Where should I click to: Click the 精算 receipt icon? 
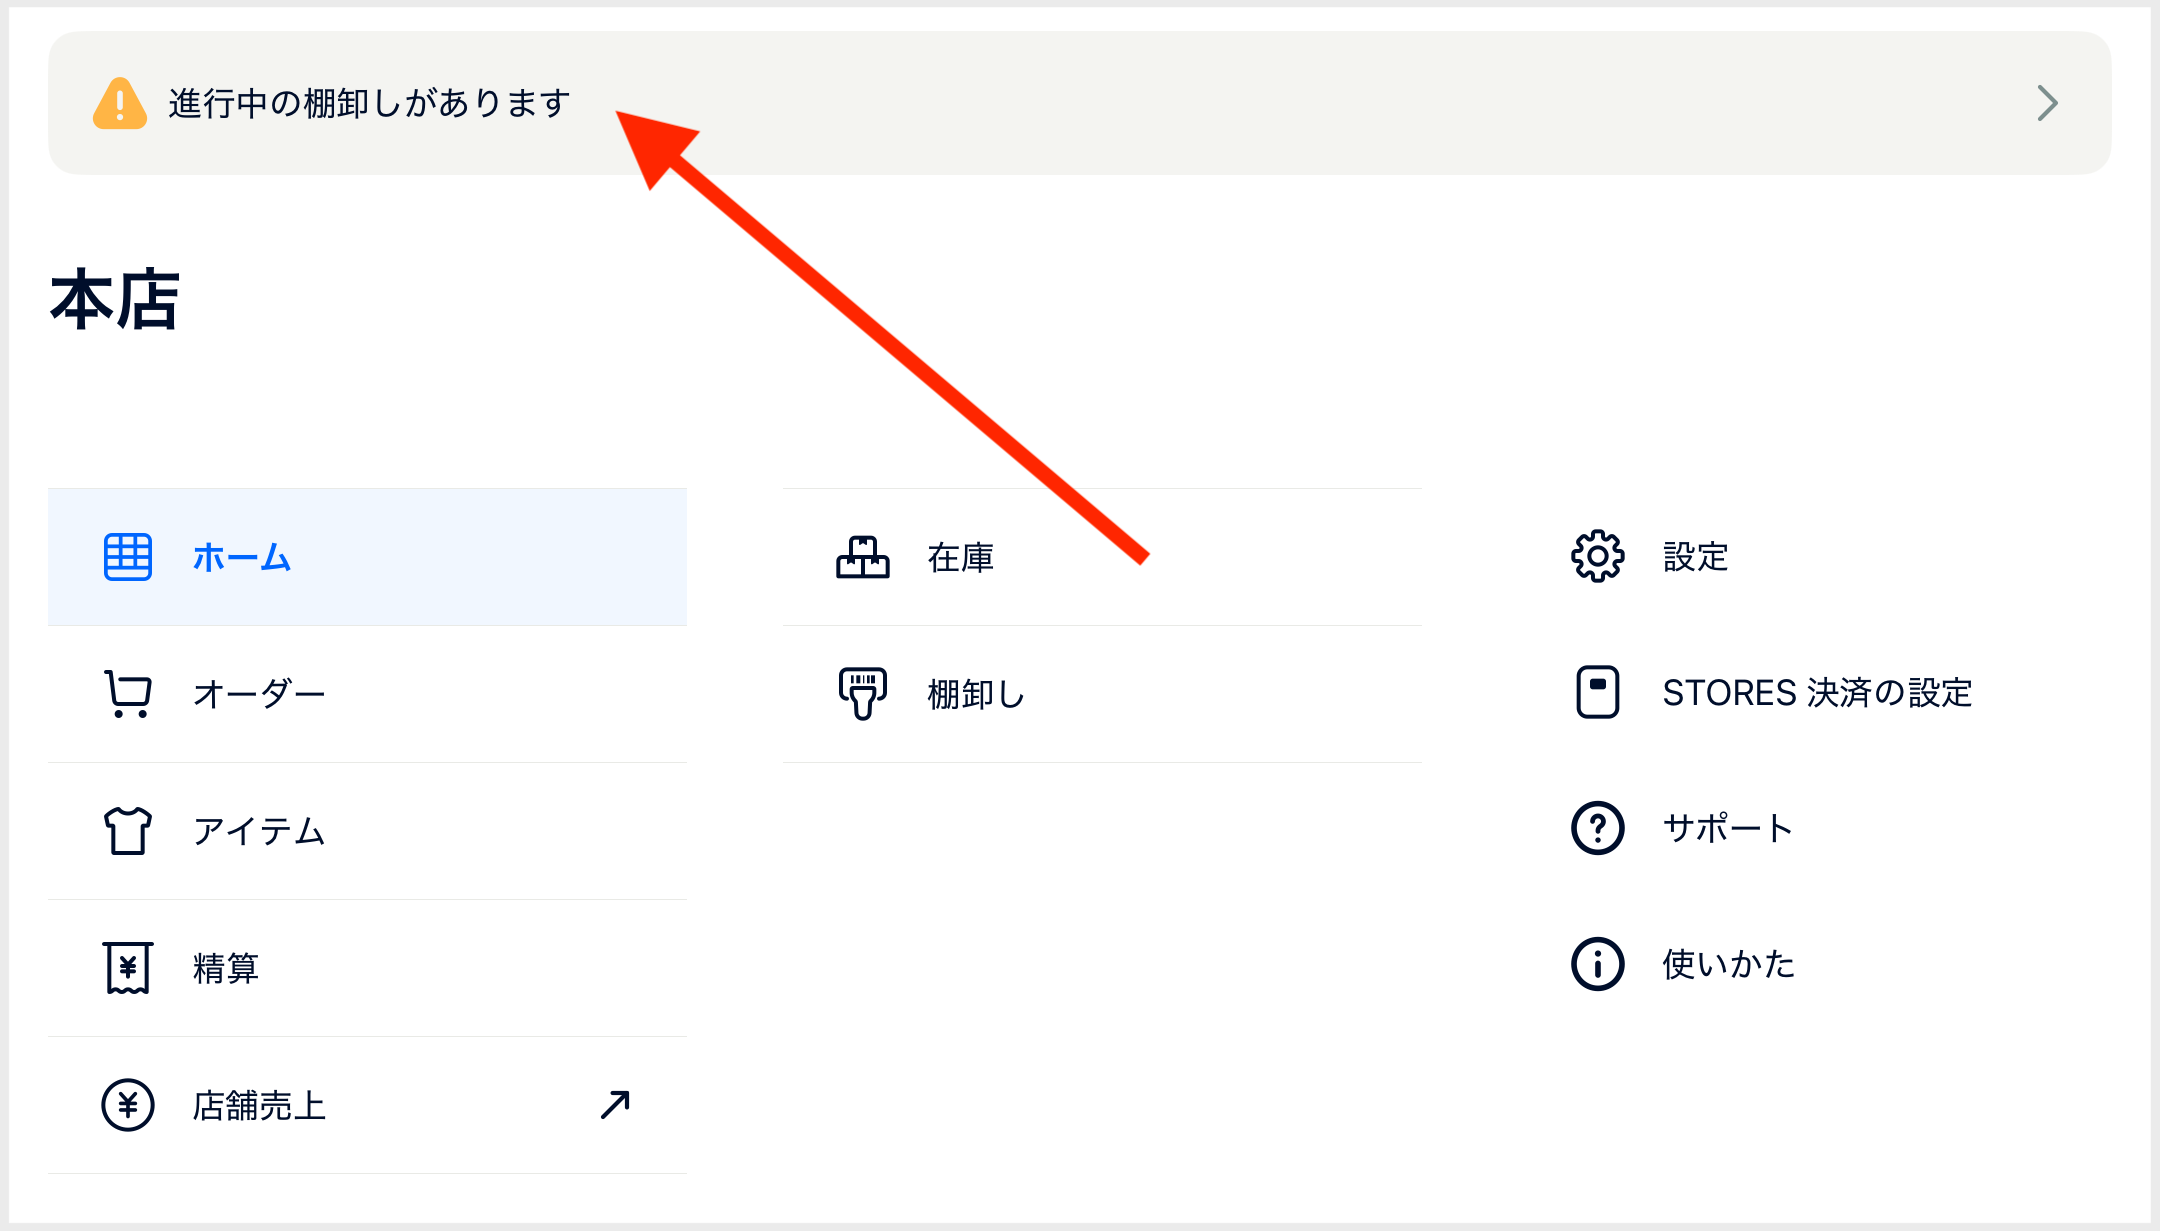128,968
